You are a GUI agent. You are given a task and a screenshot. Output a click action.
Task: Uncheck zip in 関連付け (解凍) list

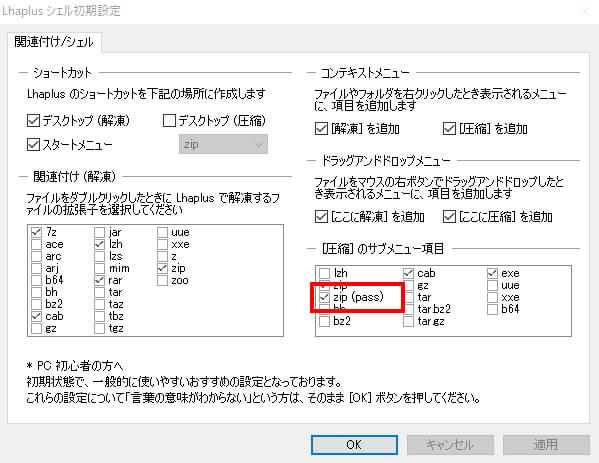click(162, 268)
